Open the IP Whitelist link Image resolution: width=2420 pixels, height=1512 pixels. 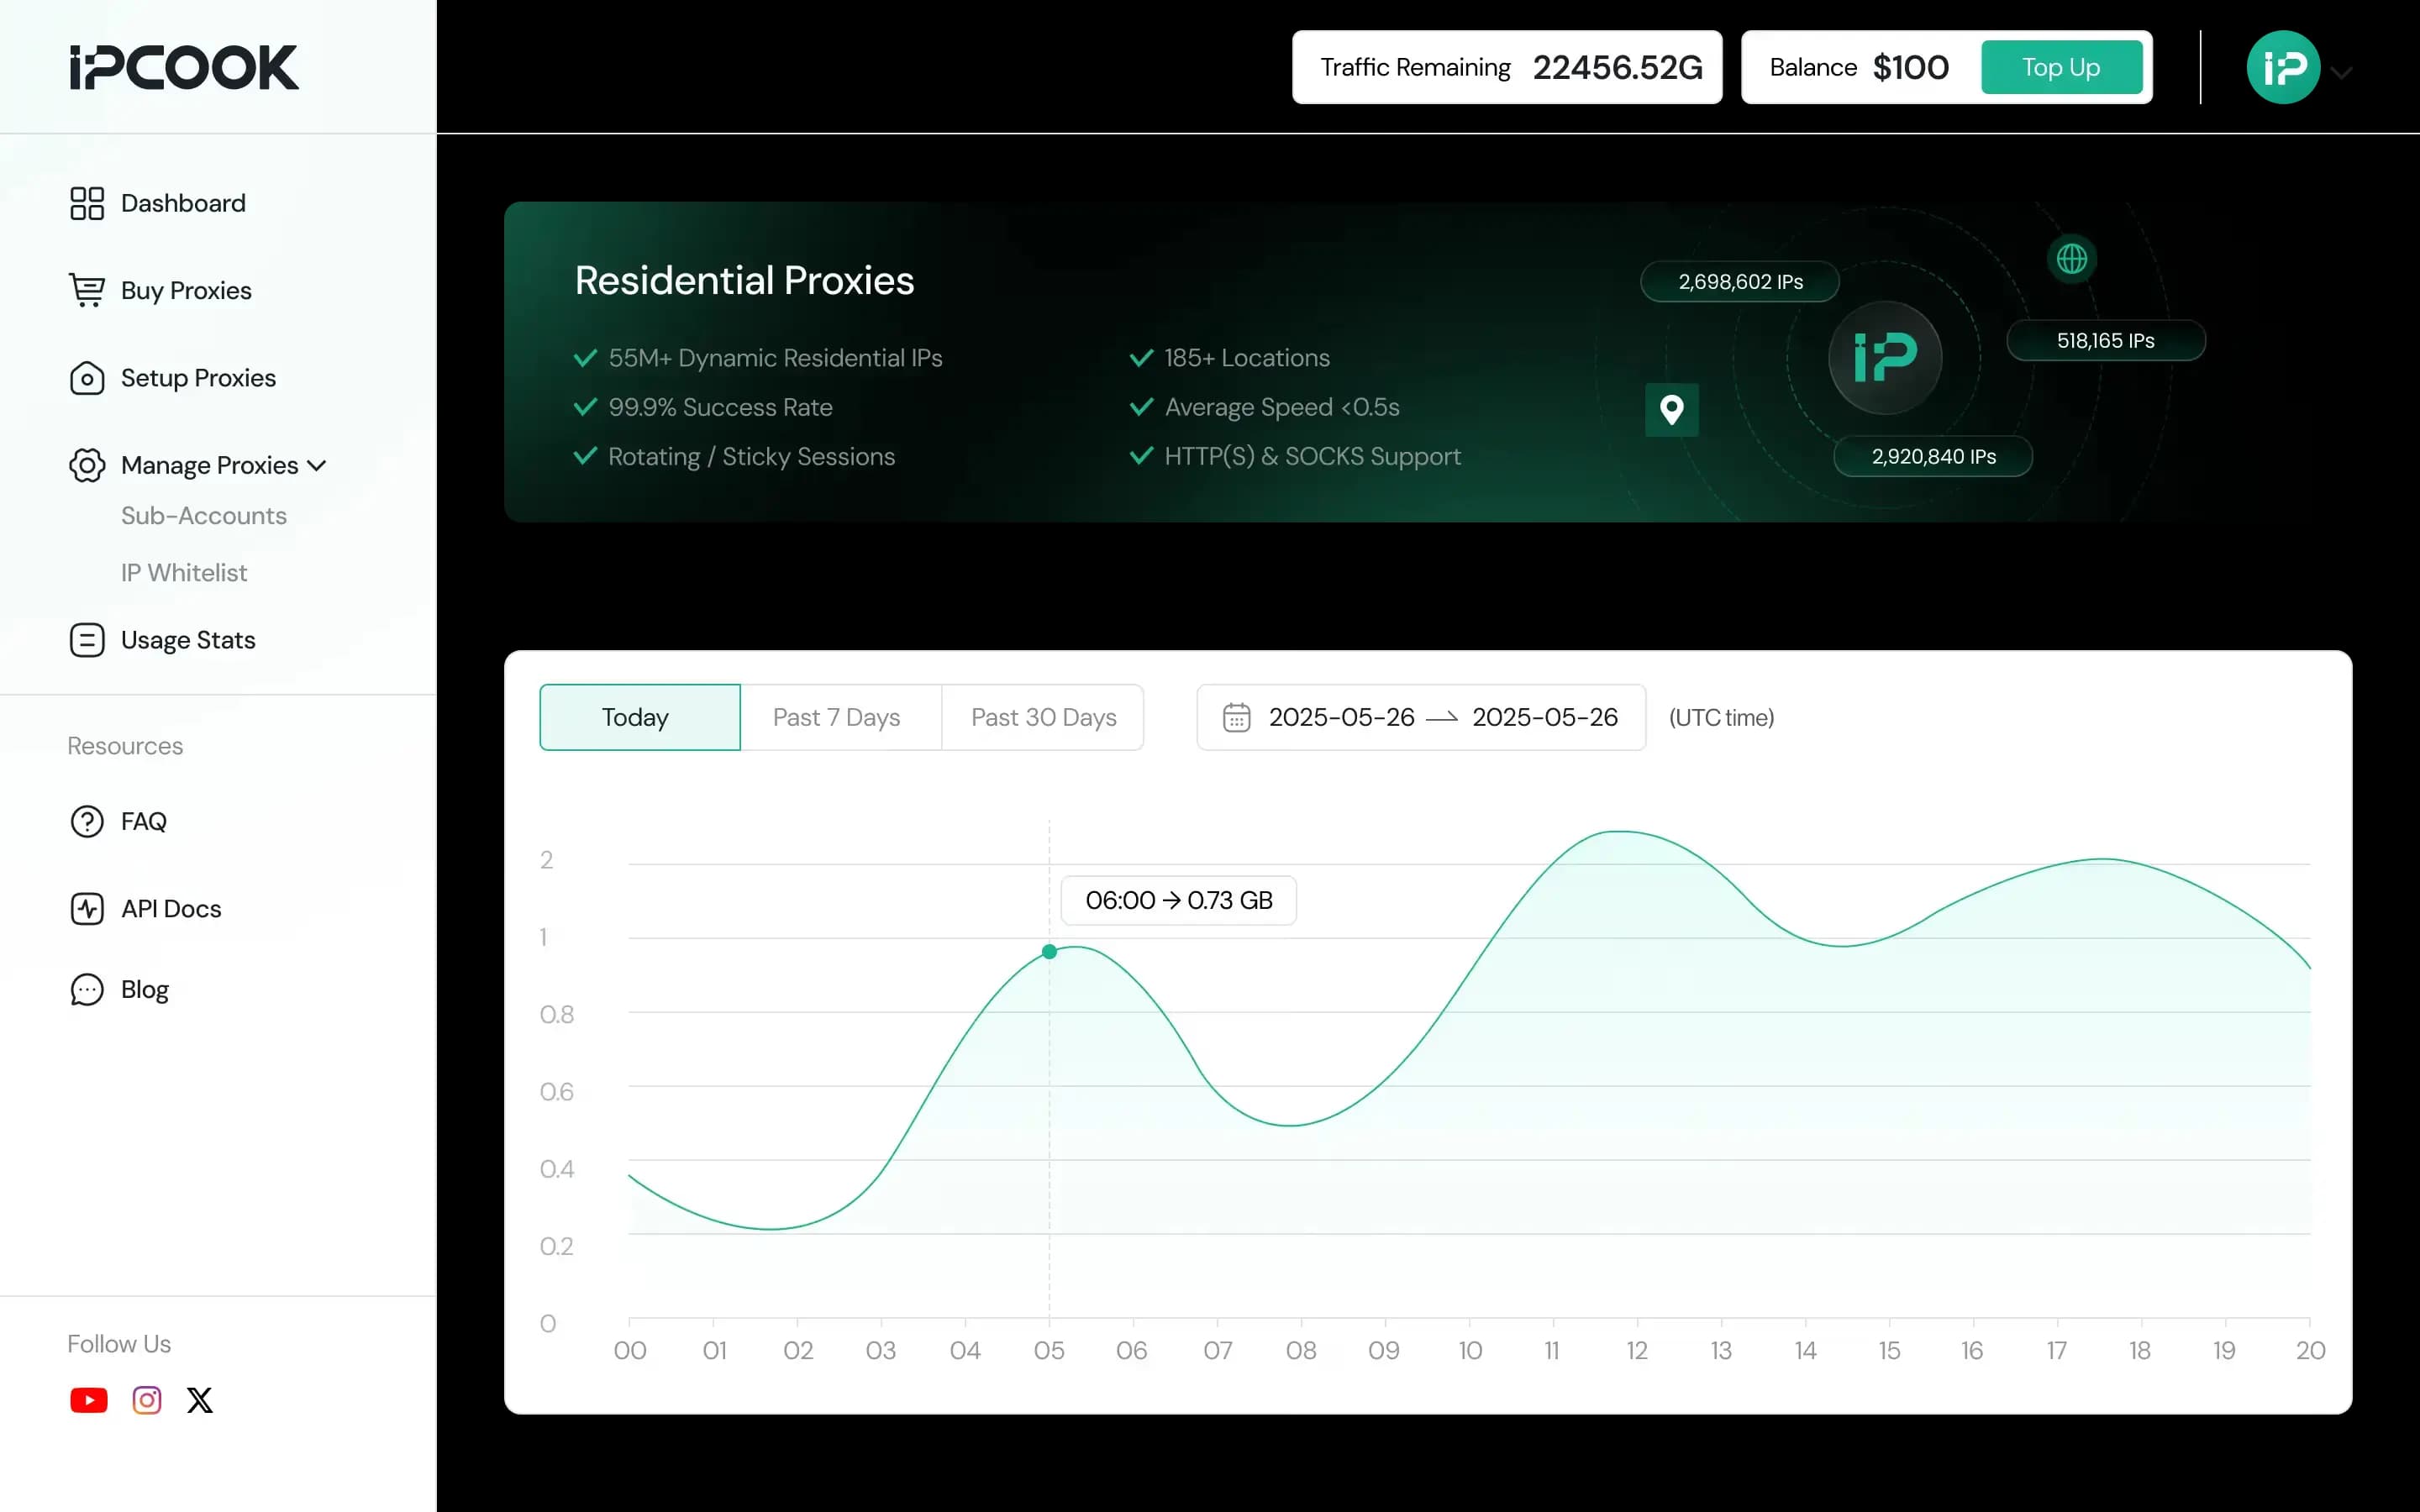coord(183,572)
